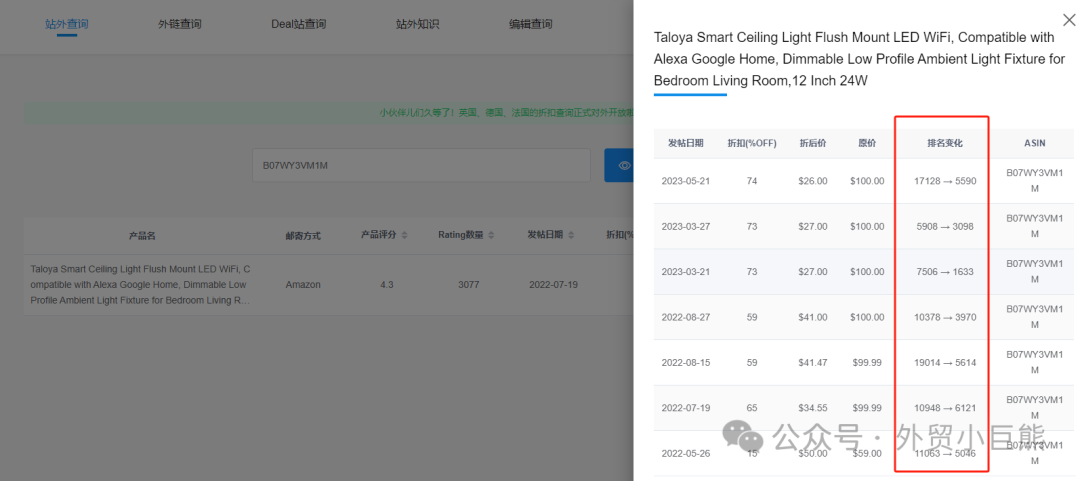The height and width of the screenshot is (481, 1080).
Task: Go to the 站外知识 tab
Action: tap(417, 24)
